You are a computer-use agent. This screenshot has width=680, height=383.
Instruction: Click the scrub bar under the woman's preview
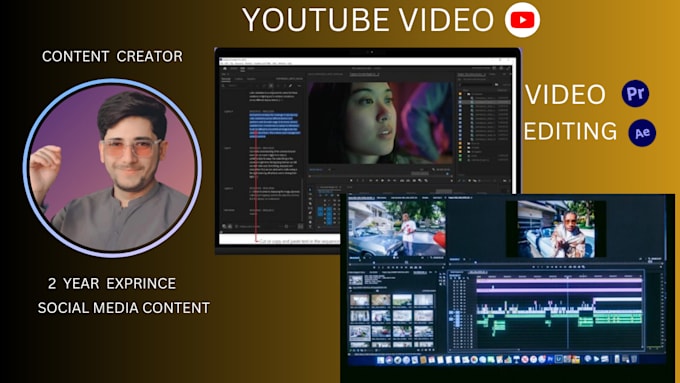(x=380, y=177)
